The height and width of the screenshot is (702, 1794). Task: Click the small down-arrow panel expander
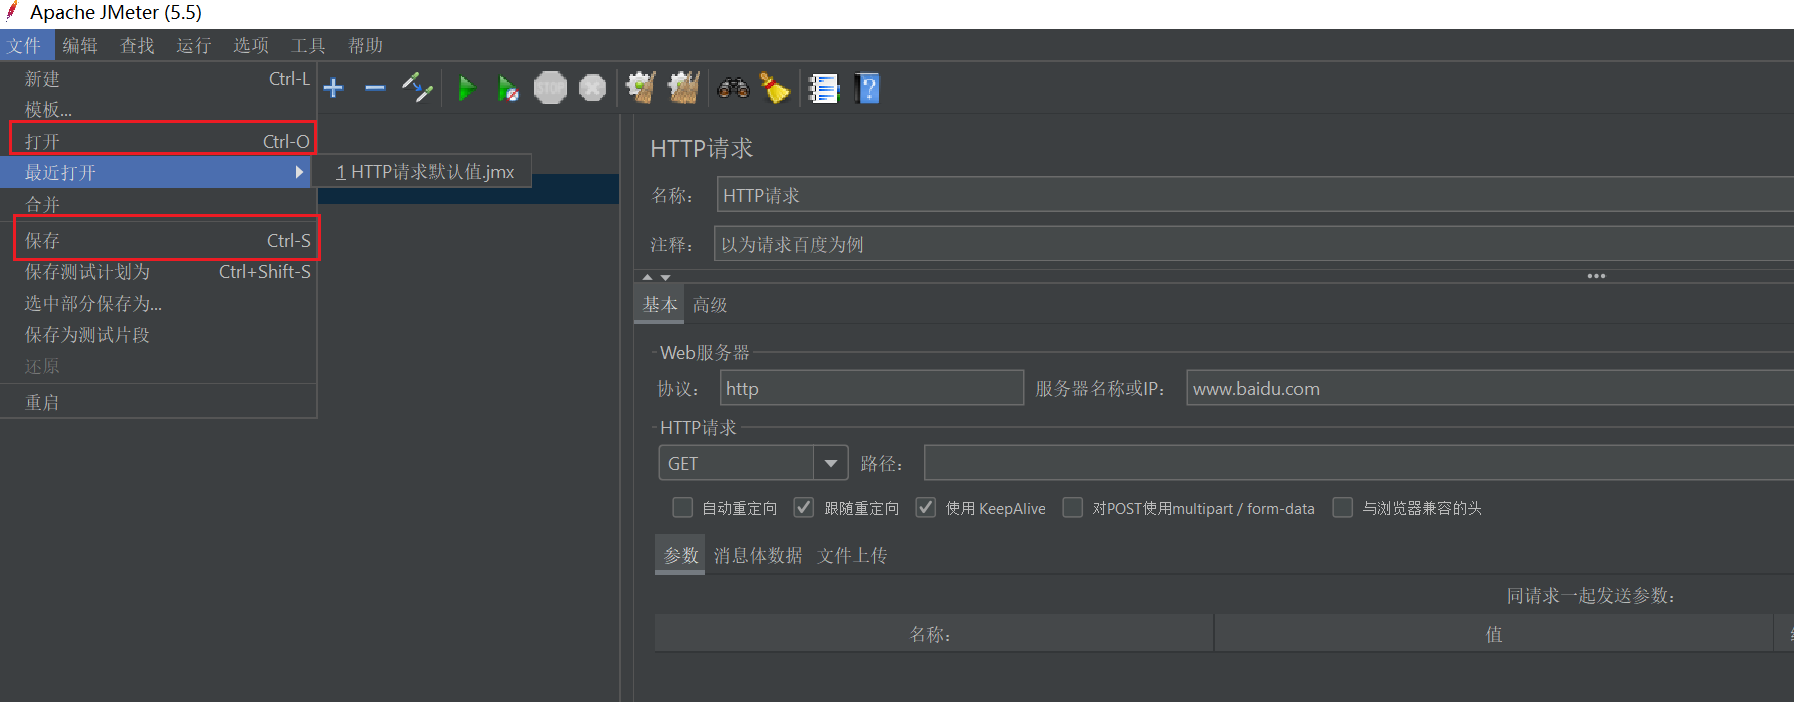pos(665,277)
